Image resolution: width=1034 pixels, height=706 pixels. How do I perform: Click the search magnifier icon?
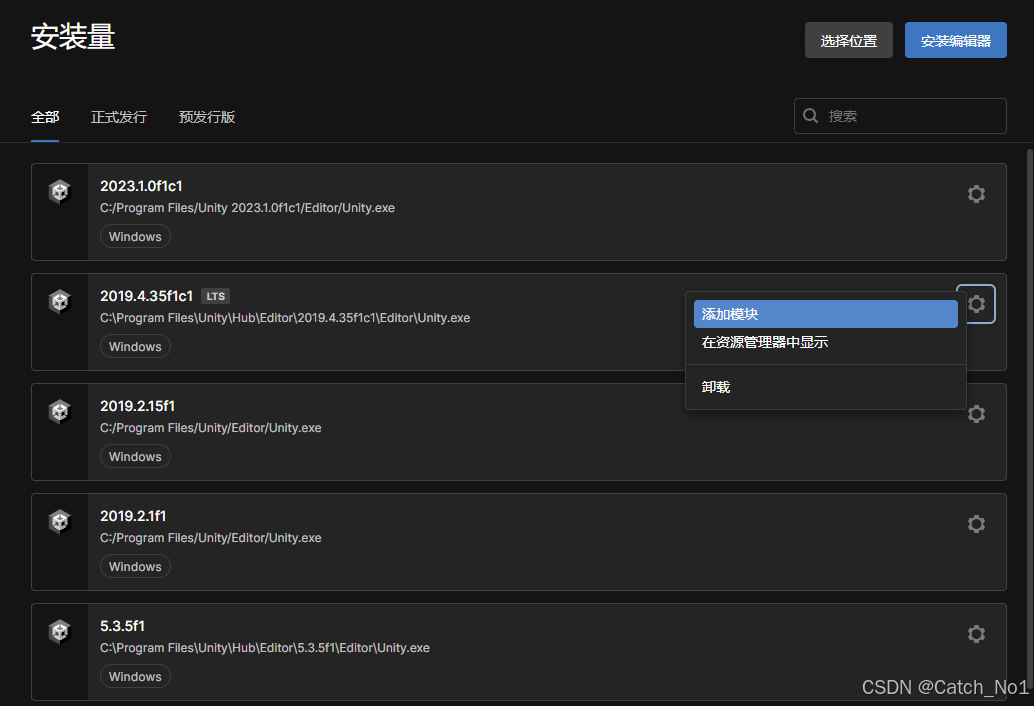pos(810,116)
